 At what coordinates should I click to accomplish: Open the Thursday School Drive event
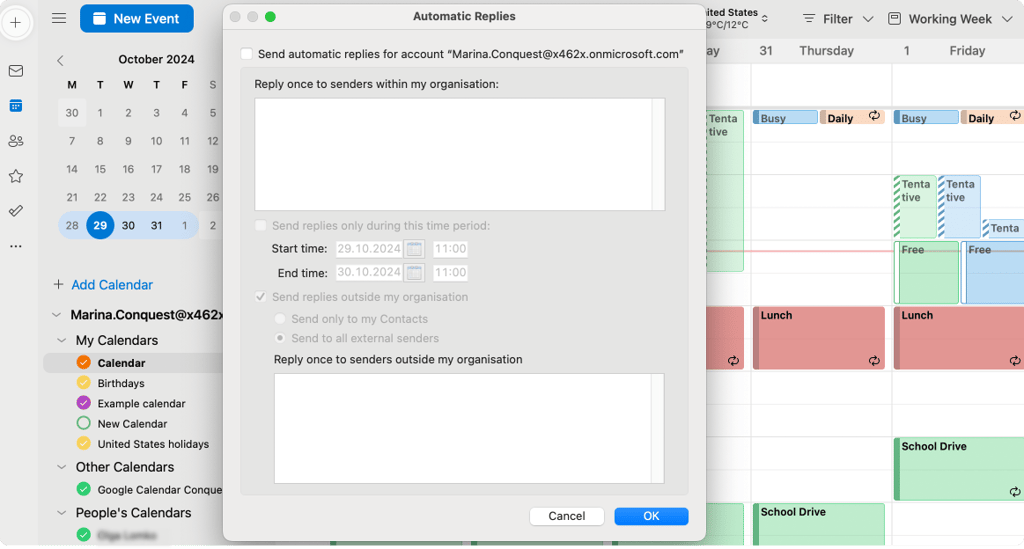818,524
